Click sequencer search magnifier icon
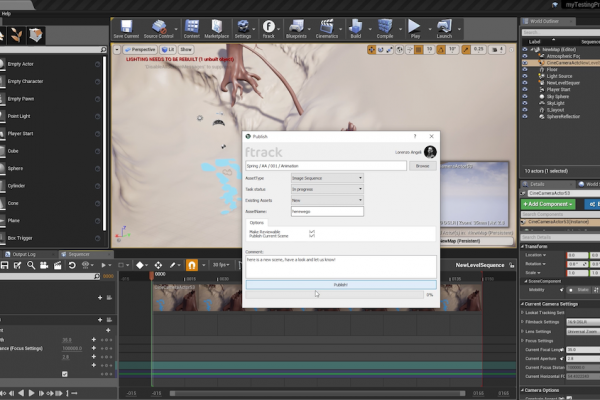This screenshot has width=600, height=400. click(x=31, y=265)
